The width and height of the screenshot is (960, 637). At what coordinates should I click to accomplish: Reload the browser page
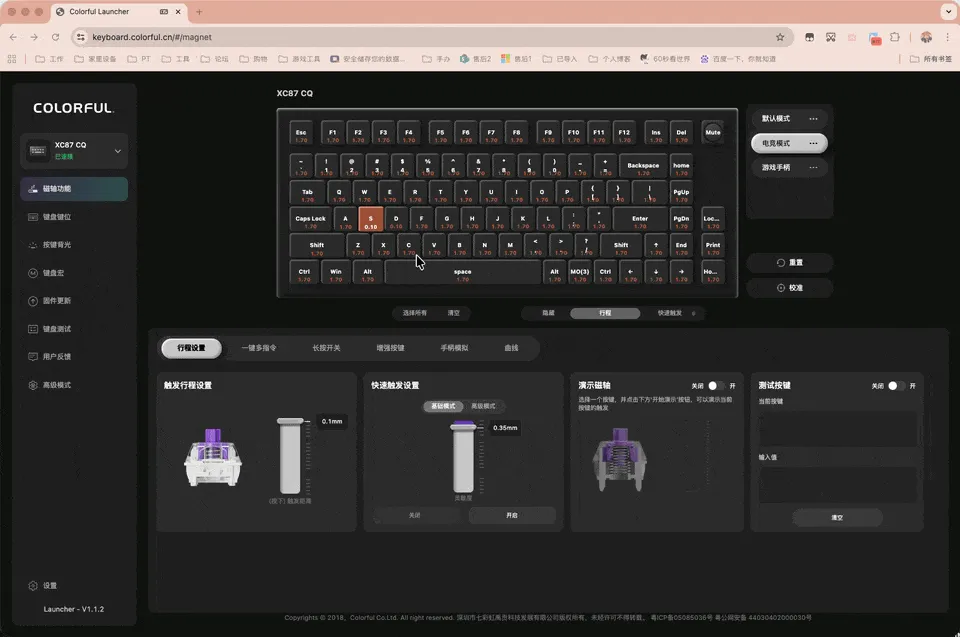55,37
